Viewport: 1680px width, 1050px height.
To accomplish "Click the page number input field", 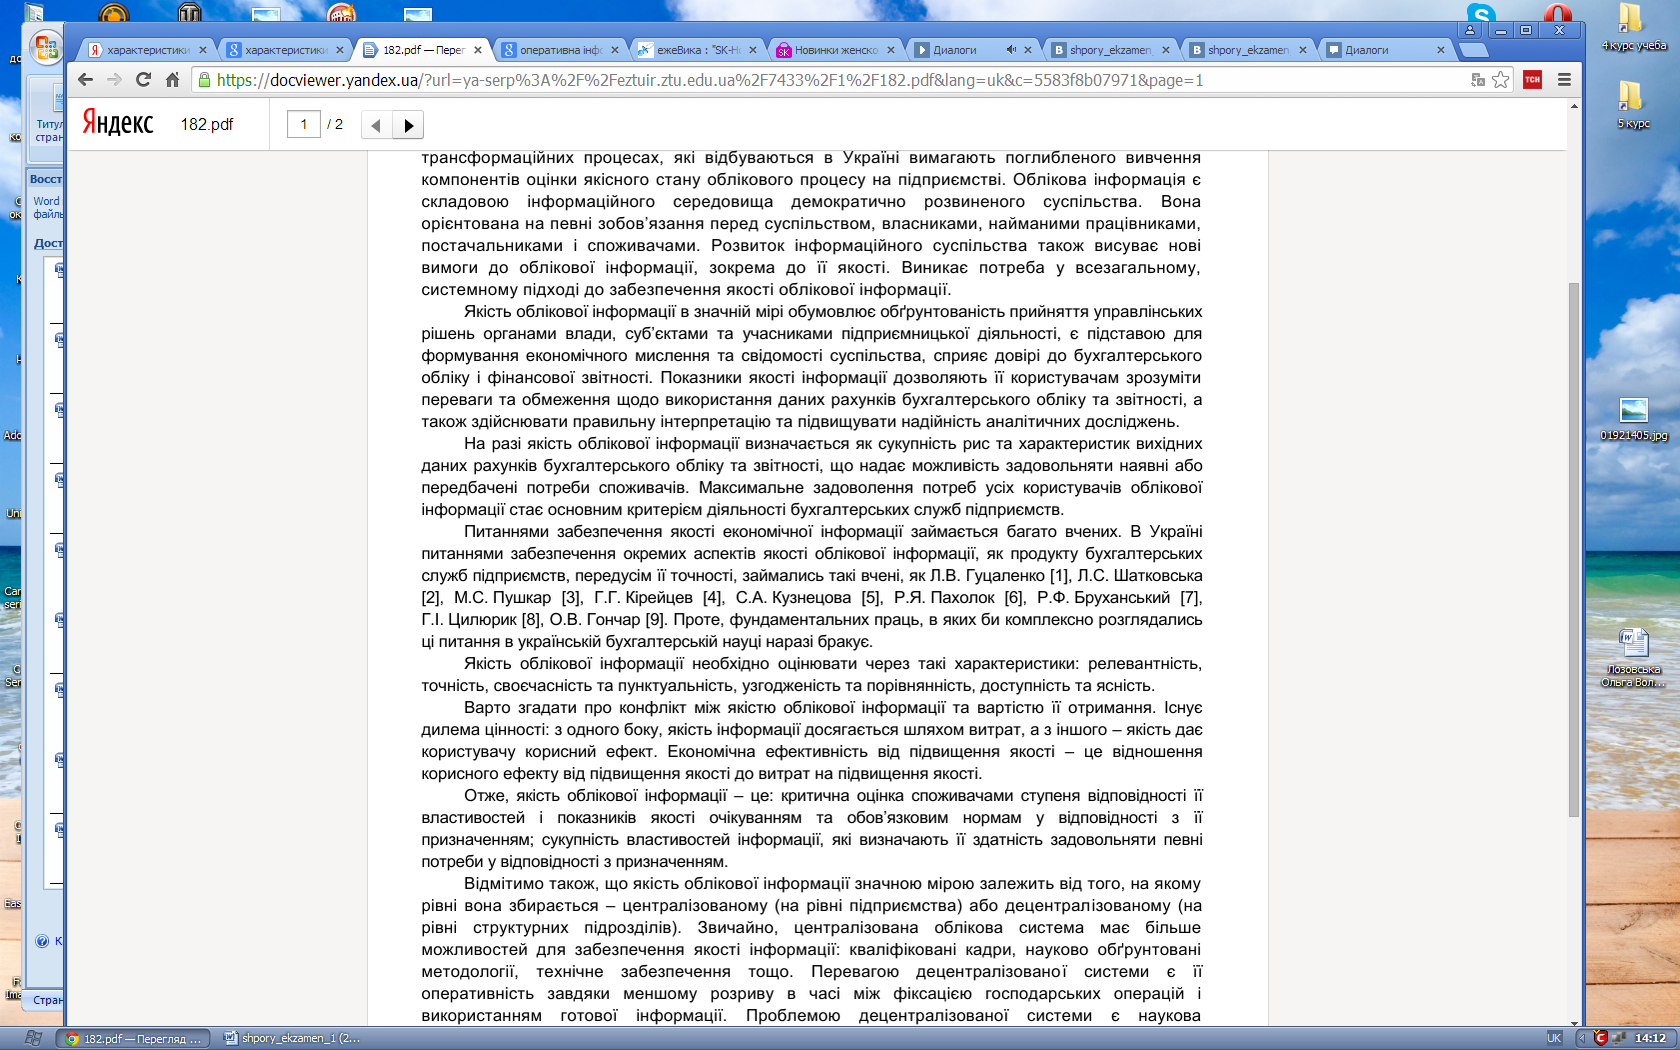I will tap(304, 124).
